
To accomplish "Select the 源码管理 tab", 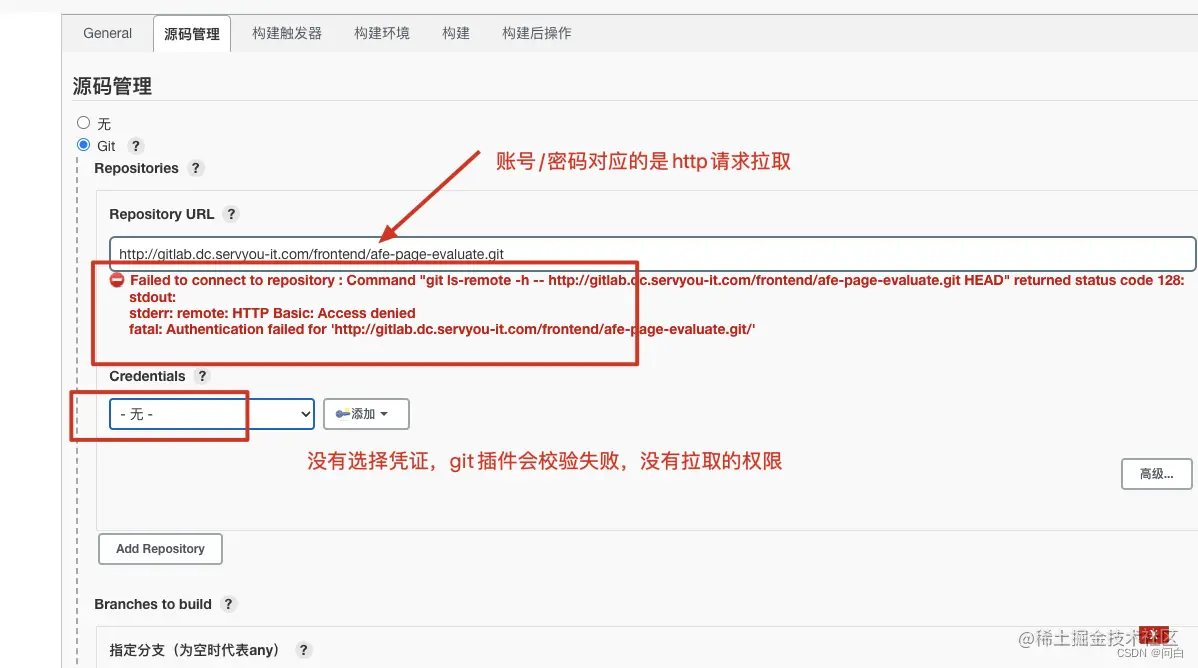I will 192,34.
